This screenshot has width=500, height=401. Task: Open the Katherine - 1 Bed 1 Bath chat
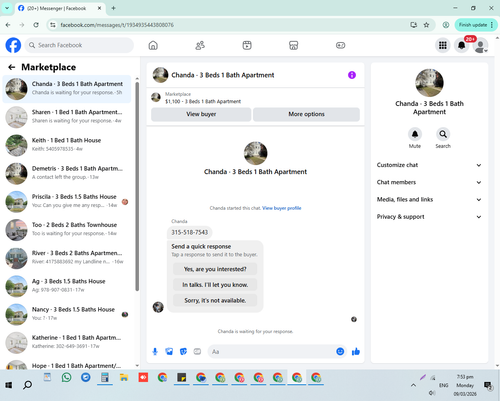[67, 342]
